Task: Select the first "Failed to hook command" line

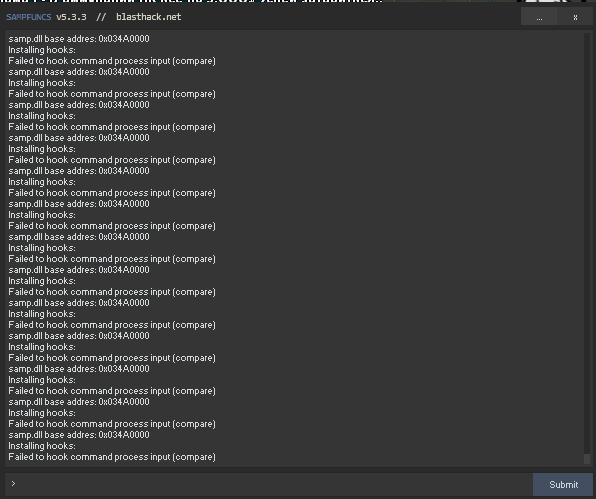Action: (x=112, y=61)
